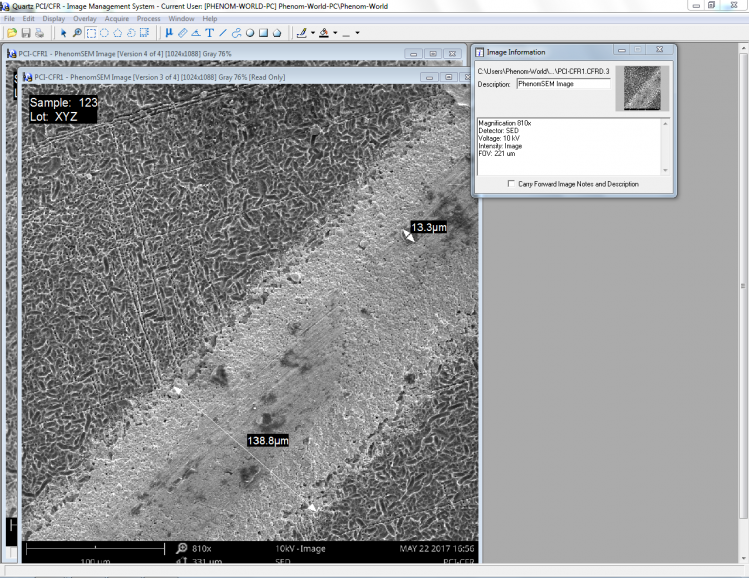749x578 pixels.
Task: Open the line color dropdown arrow
Action: pos(312,33)
